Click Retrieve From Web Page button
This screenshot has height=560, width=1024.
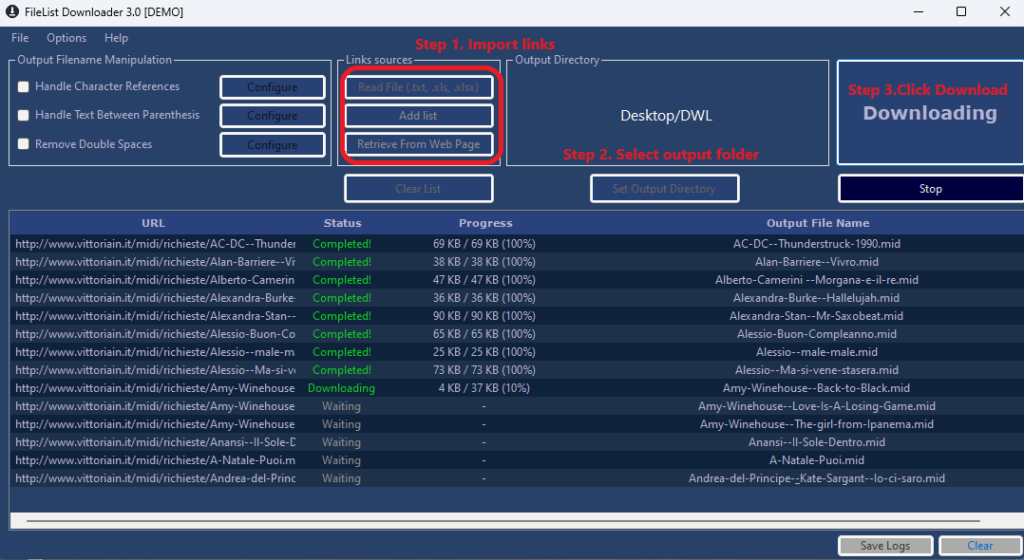pyautogui.click(x=419, y=144)
